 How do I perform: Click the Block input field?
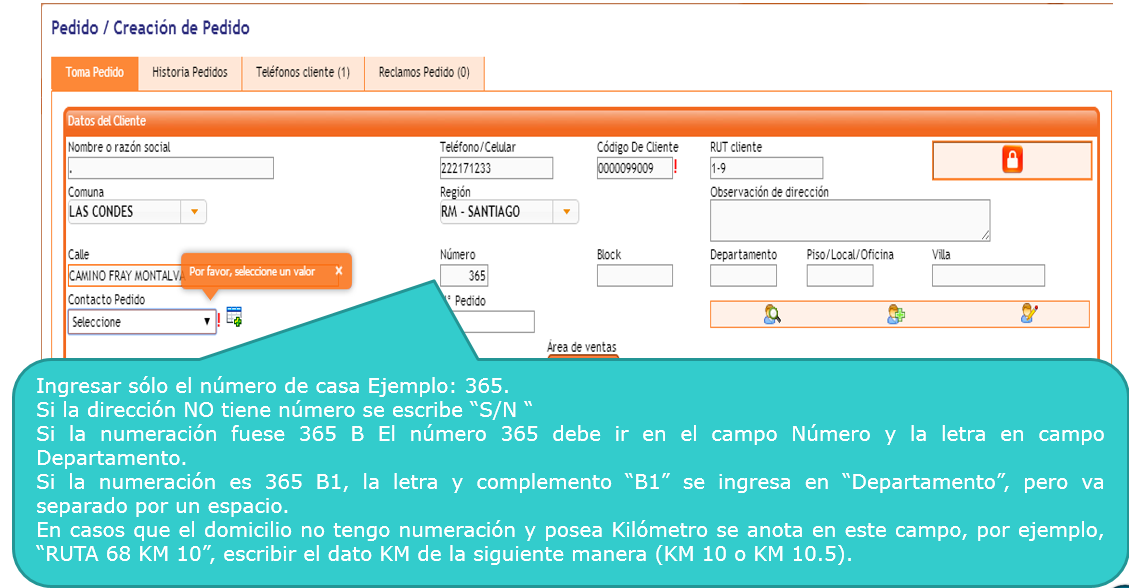click(634, 276)
